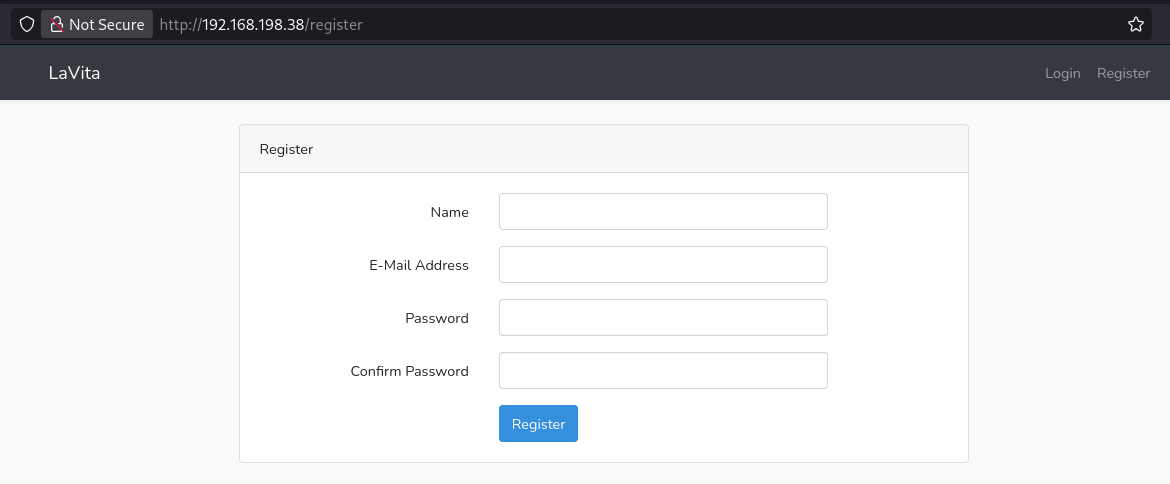Click into the Confirm Password field
This screenshot has width=1170, height=484.
tap(663, 371)
